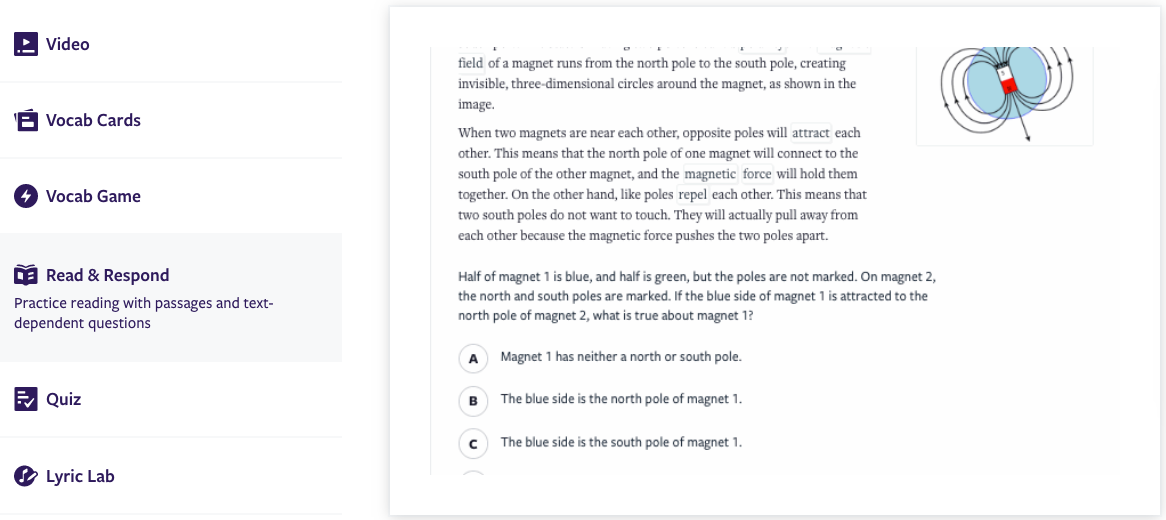The width and height of the screenshot is (1166, 520).
Task: Click the Quiz checklist icon
Action: 26,399
